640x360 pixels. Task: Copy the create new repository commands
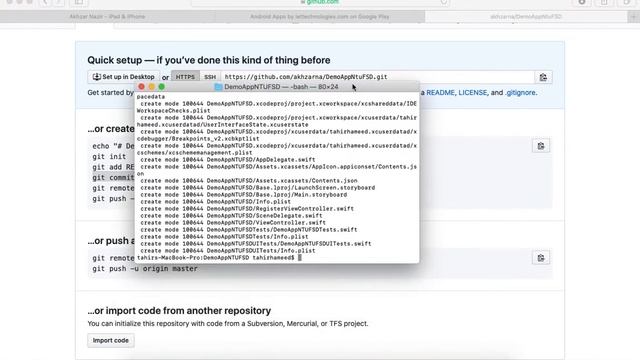[541, 146]
